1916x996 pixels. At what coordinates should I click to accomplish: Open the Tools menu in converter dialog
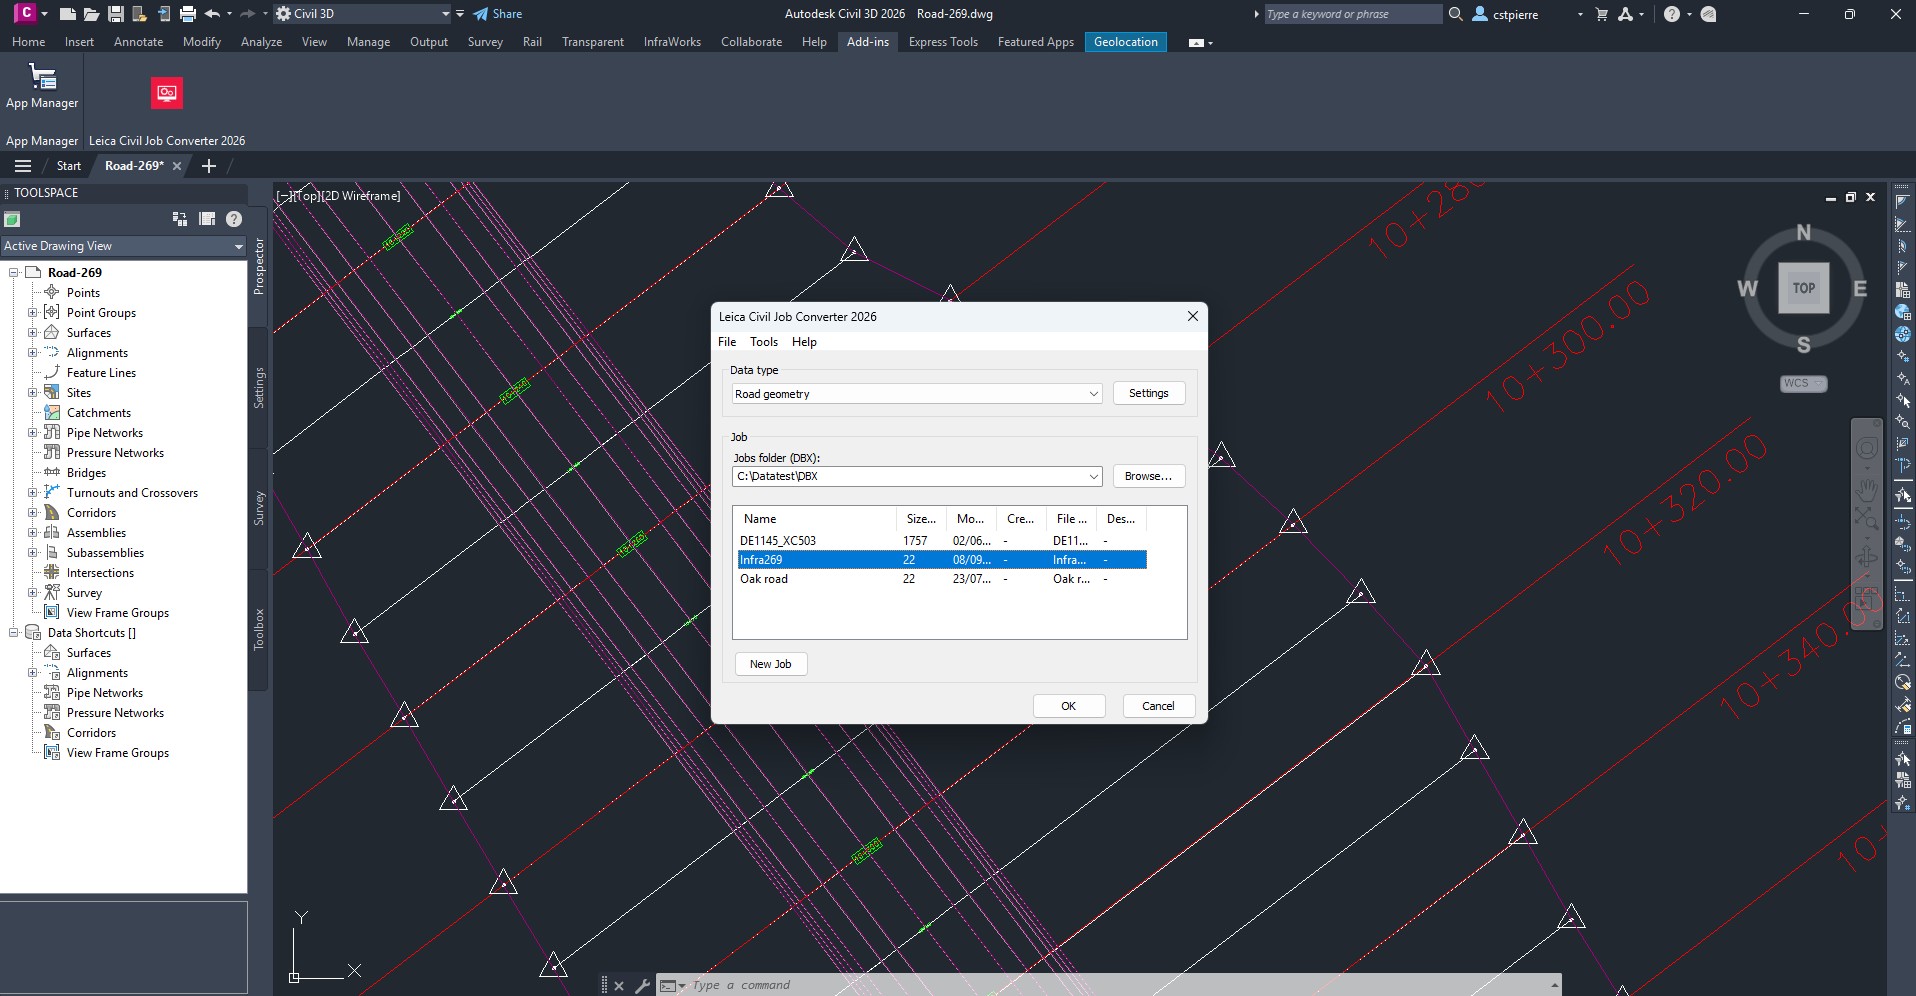[x=763, y=342]
